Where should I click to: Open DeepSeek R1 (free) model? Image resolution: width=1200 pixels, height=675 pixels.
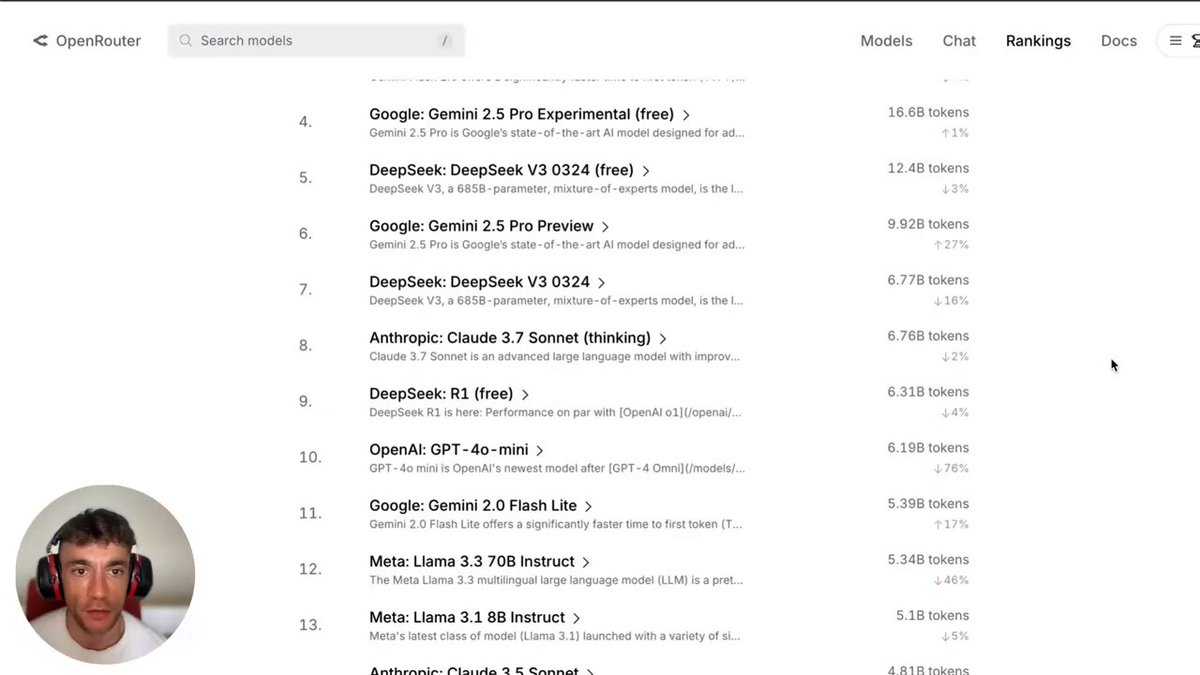point(441,394)
